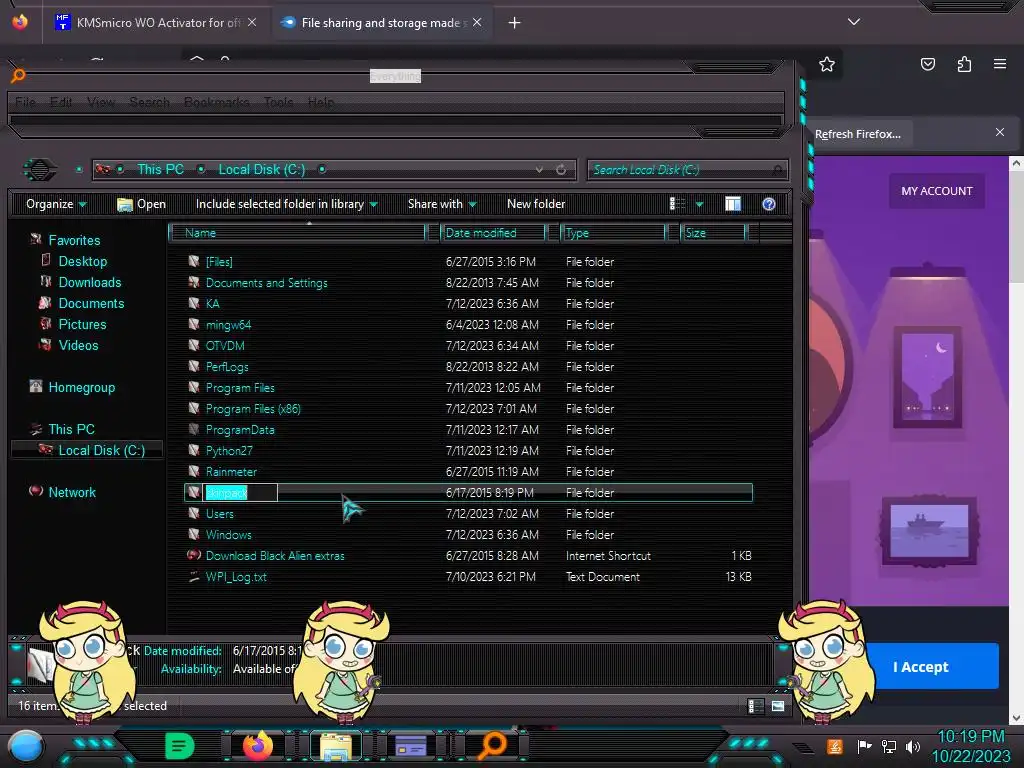Open a new Firefox tab
This screenshot has height=768, width=1024.
(514, 22)
